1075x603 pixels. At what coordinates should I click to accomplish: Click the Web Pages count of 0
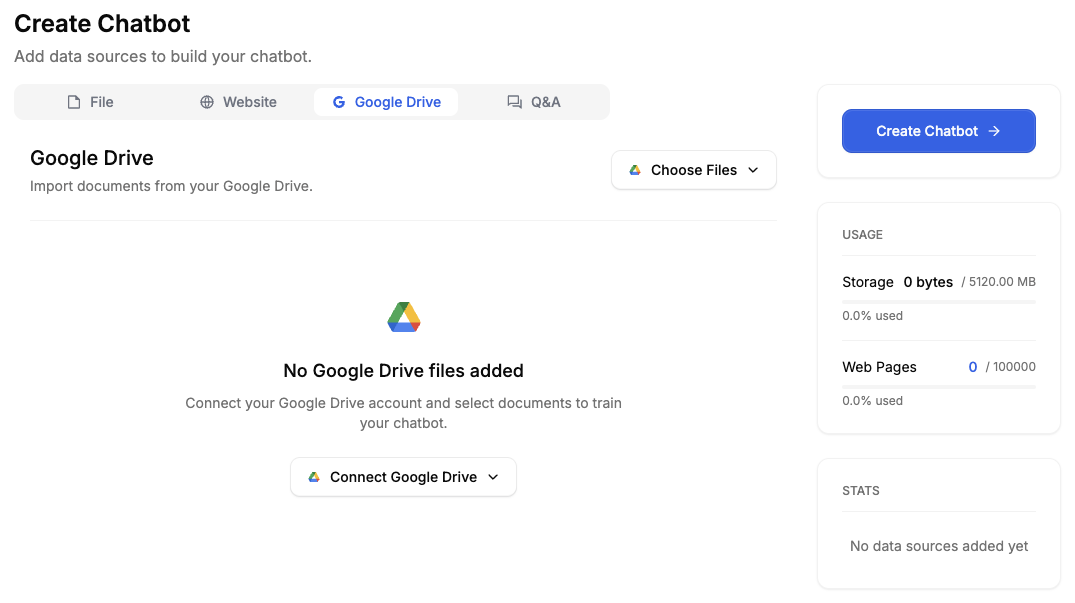(972, 367)
